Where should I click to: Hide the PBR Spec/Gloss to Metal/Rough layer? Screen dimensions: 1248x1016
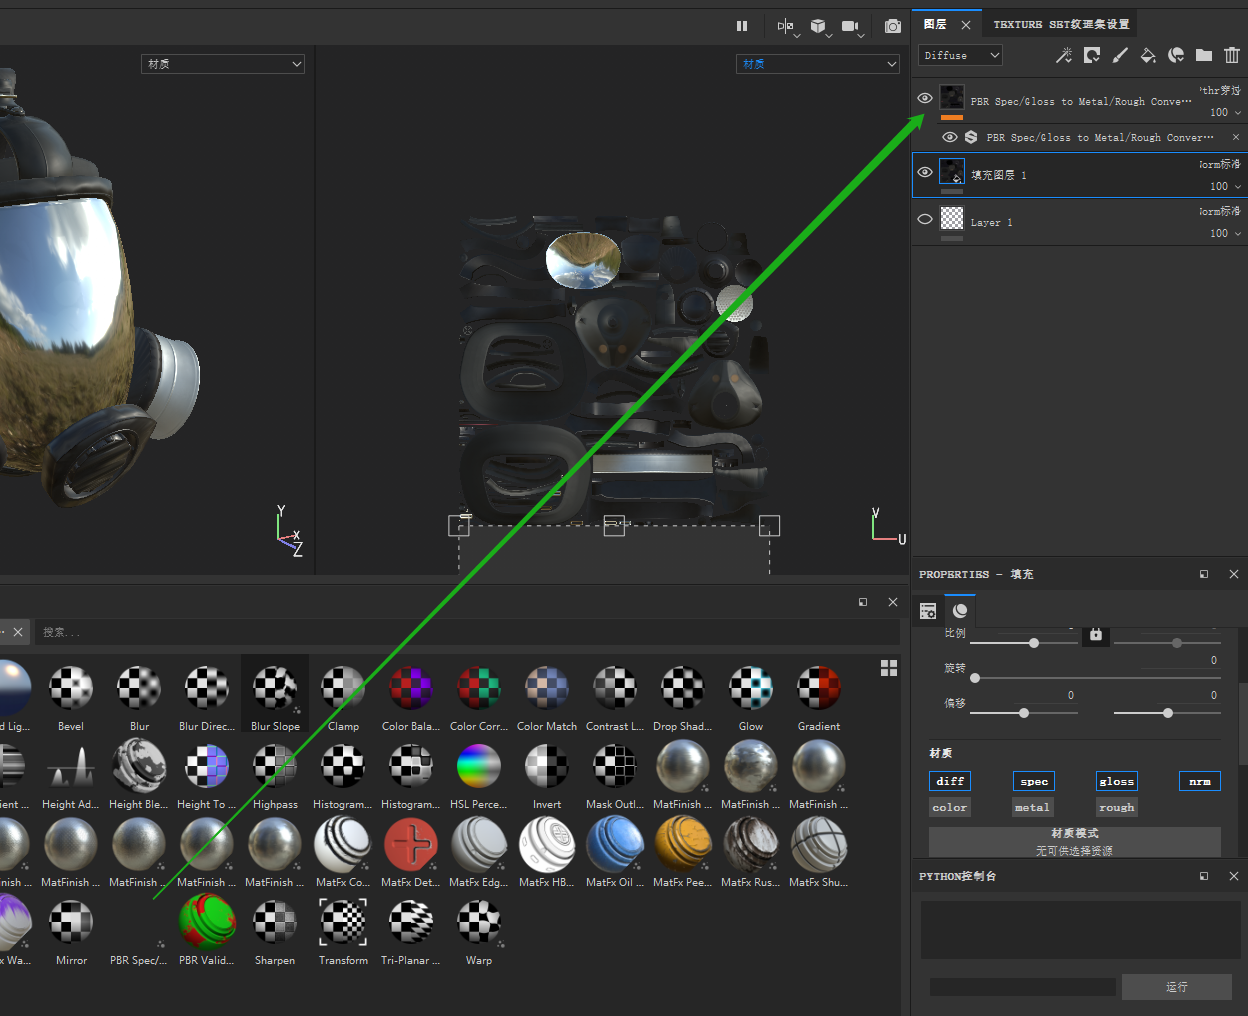click(x=924, y=98)
